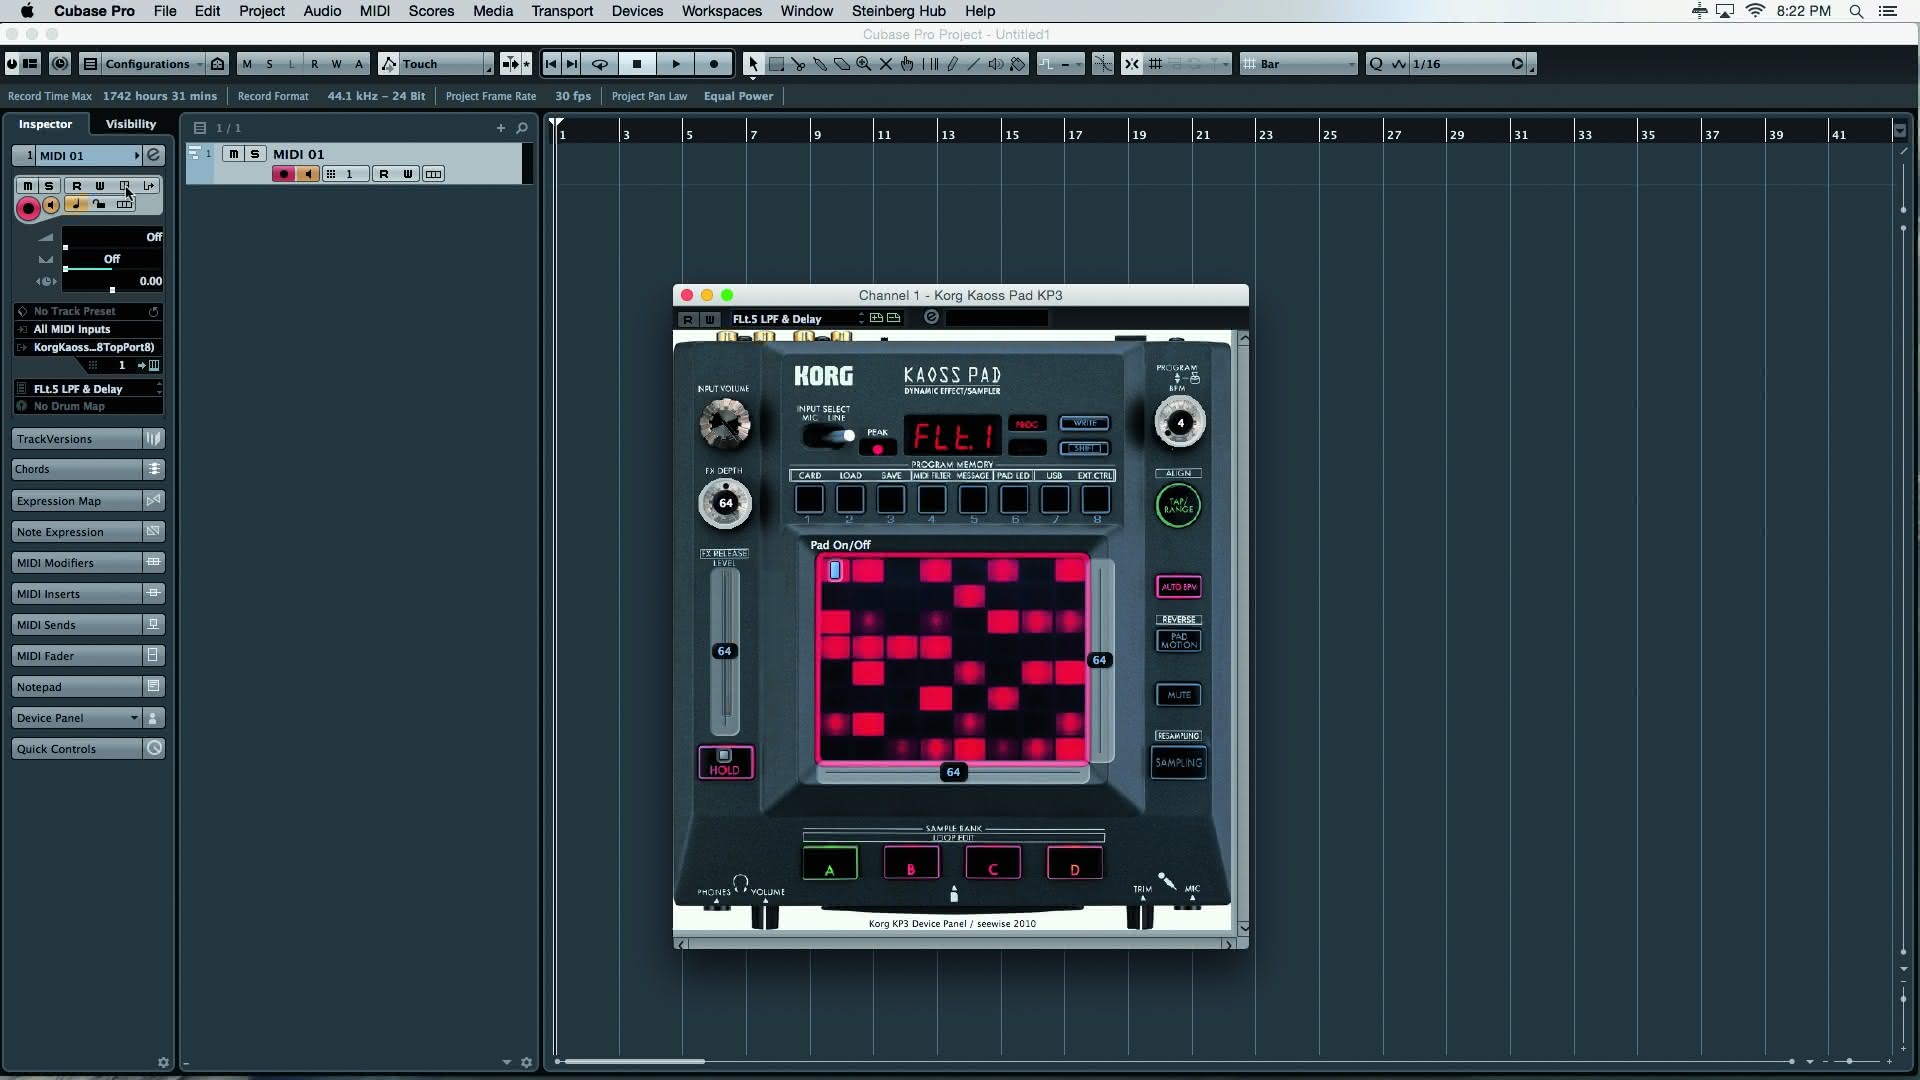Viewport: 1920px width, 1080px height.
Task: Click the FX Depth knob on Kaoss Pad
Action: [725, 503]
